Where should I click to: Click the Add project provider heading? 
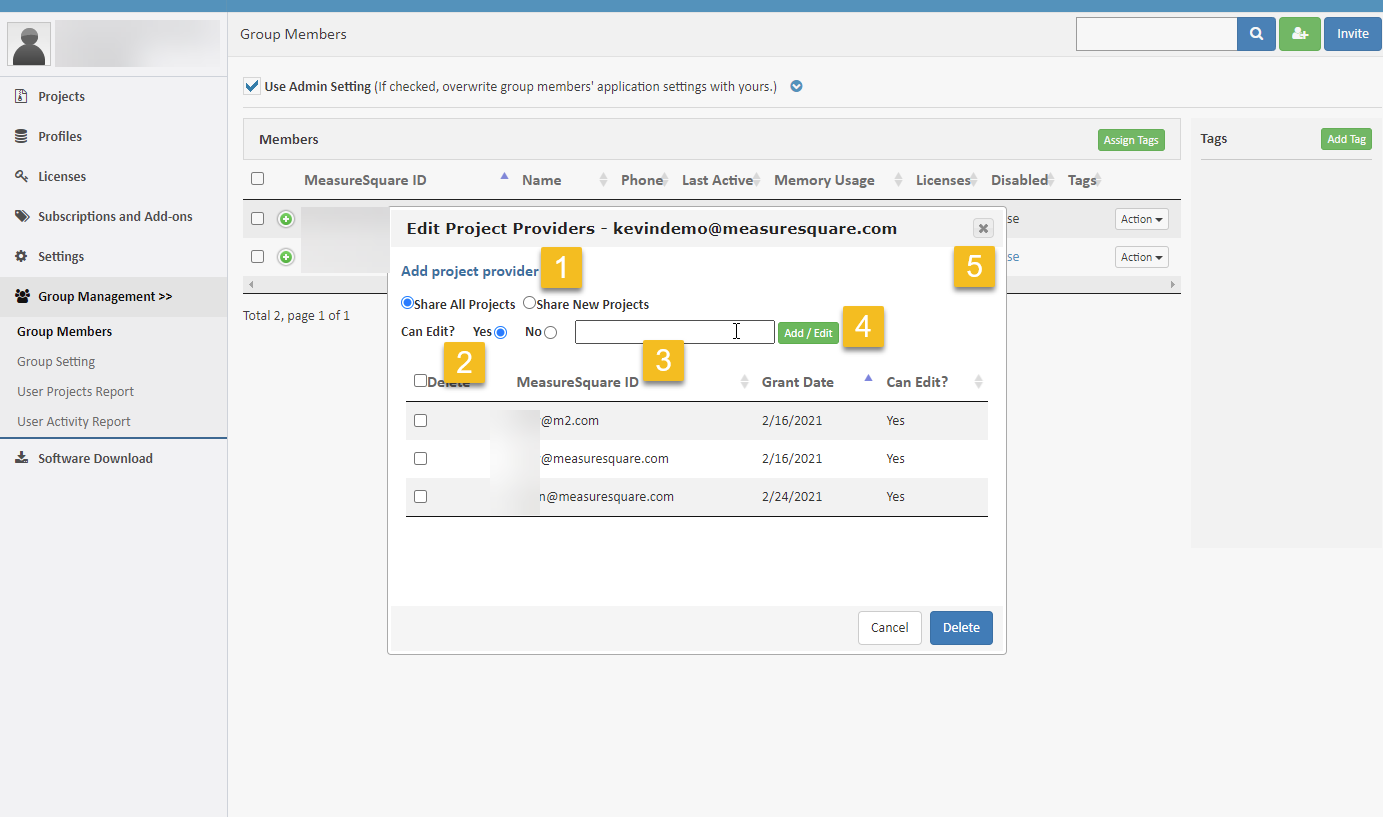point(470,271)
